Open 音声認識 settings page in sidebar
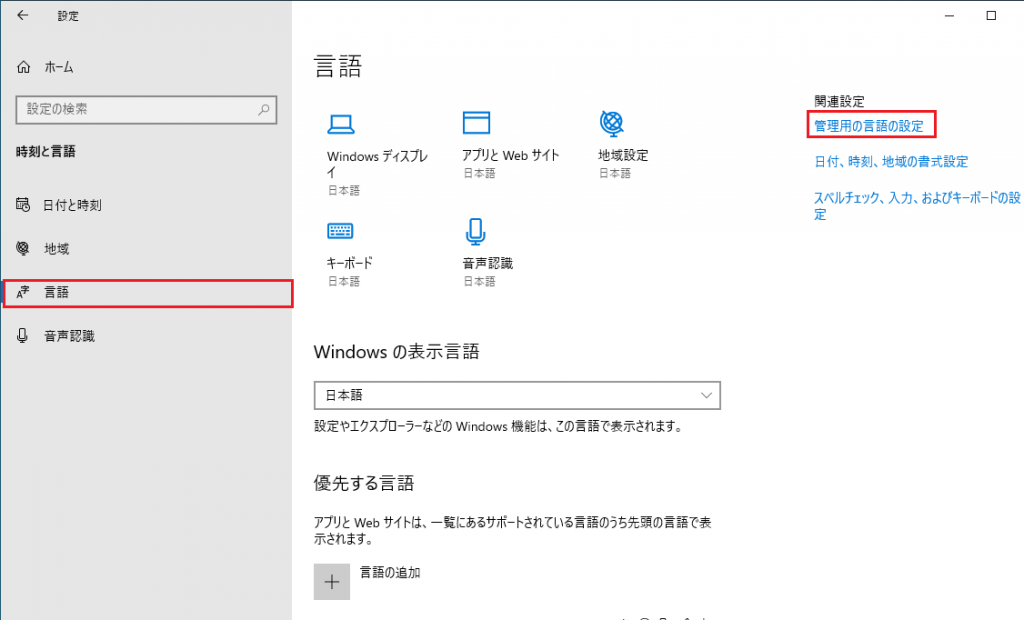Screen dimensions: 1024x620 coord(69,336)
